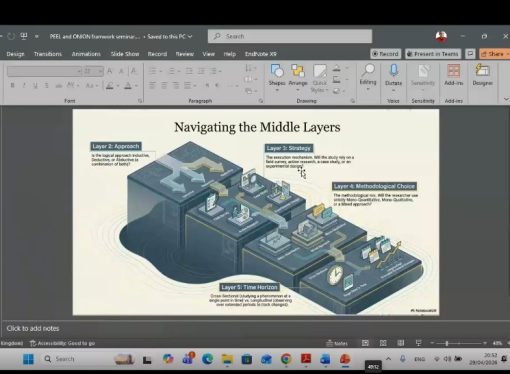Expand the font name combo box
Image resolution: width=510 pixels, height=374 pixels.
(79, 71)
